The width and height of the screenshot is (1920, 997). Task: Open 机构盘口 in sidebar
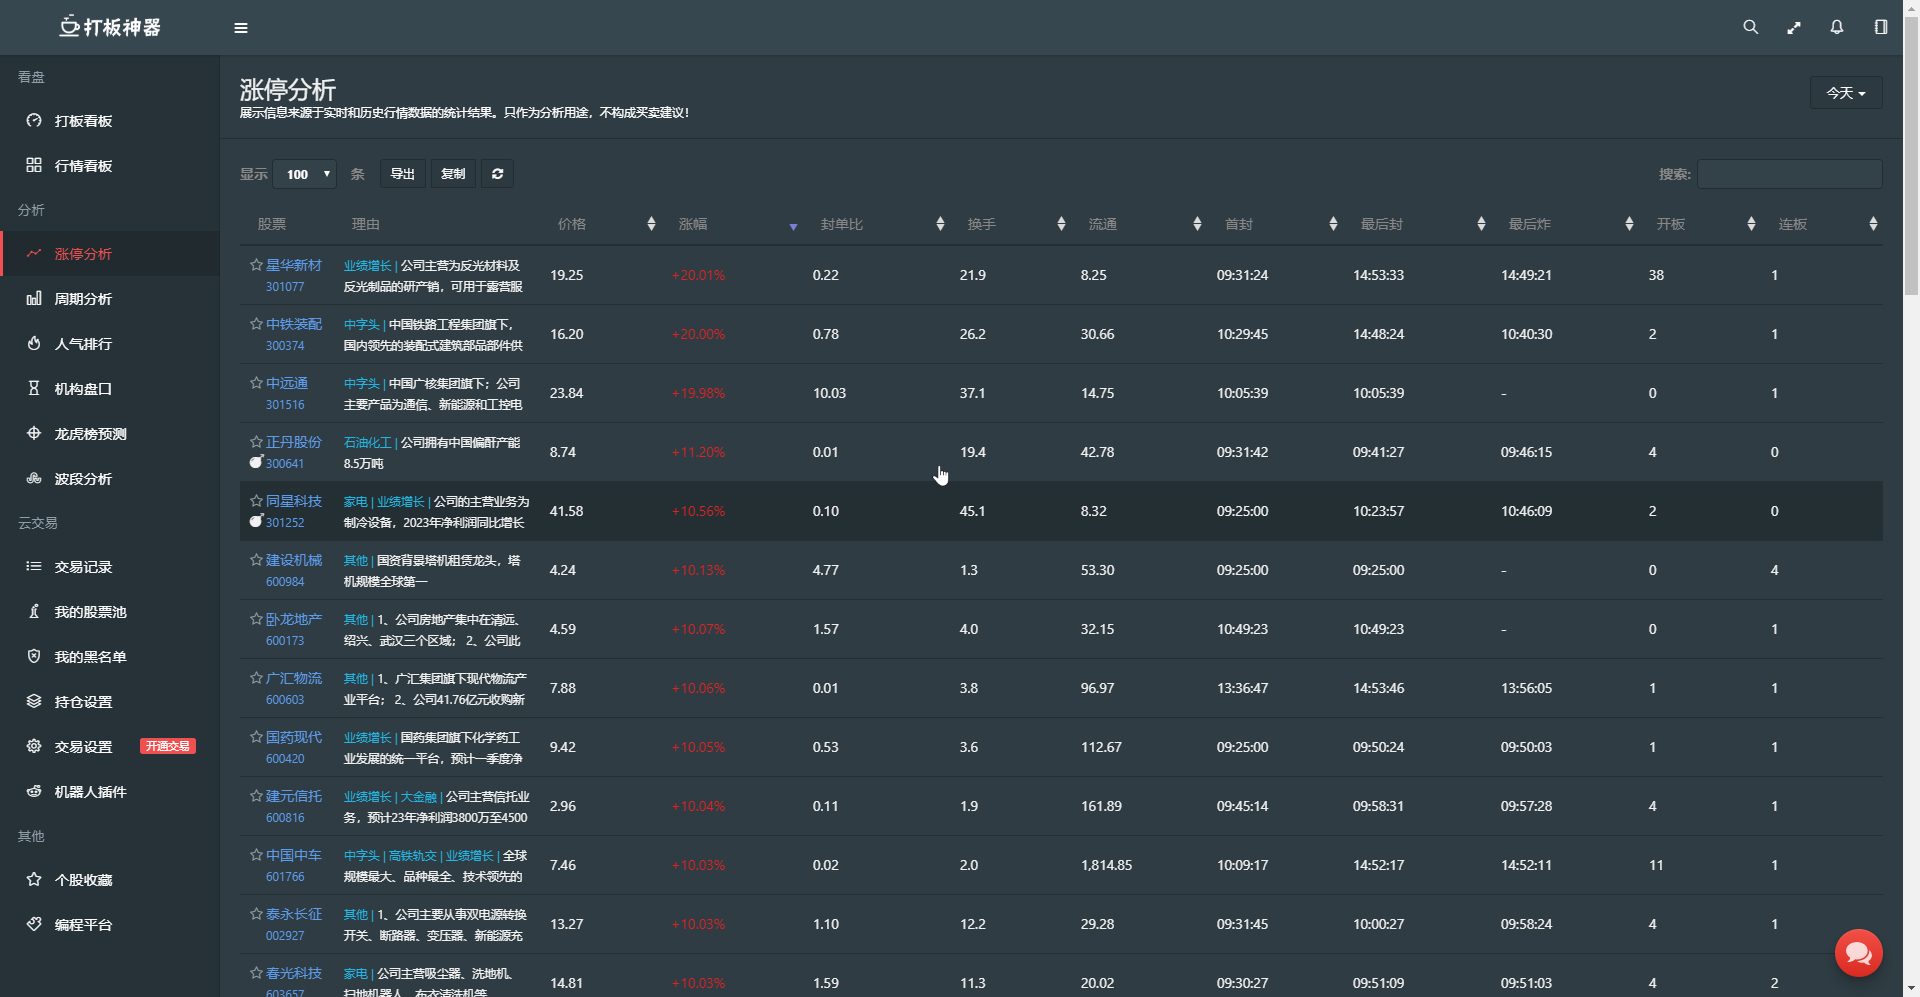pos(110,389)
